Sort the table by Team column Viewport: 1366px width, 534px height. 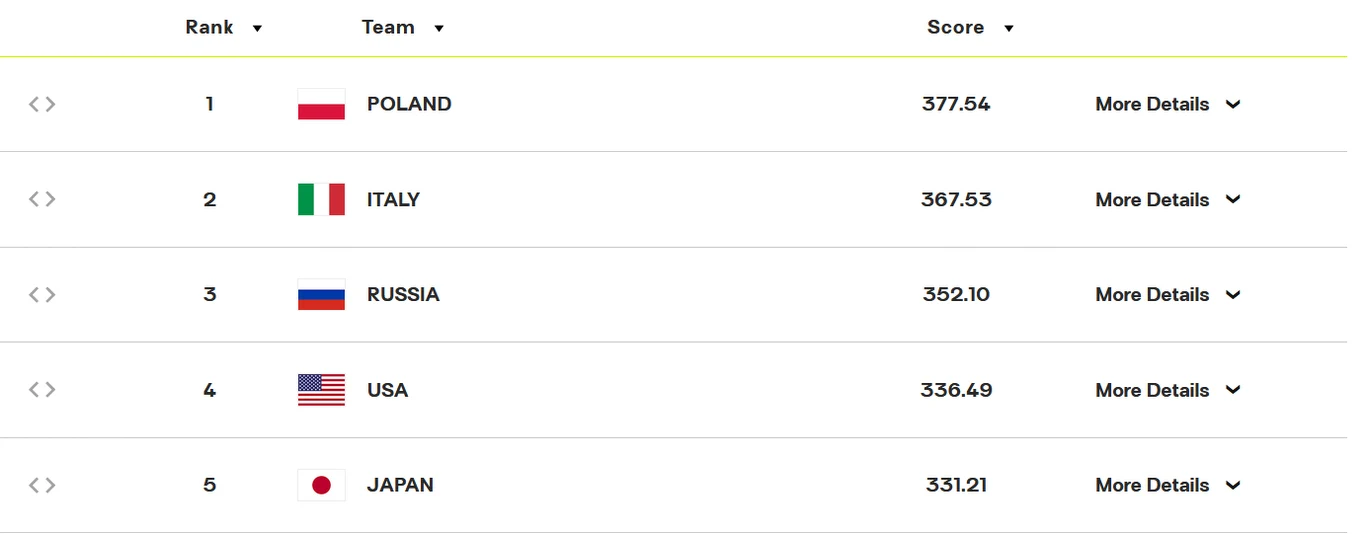tap(403, 28)
